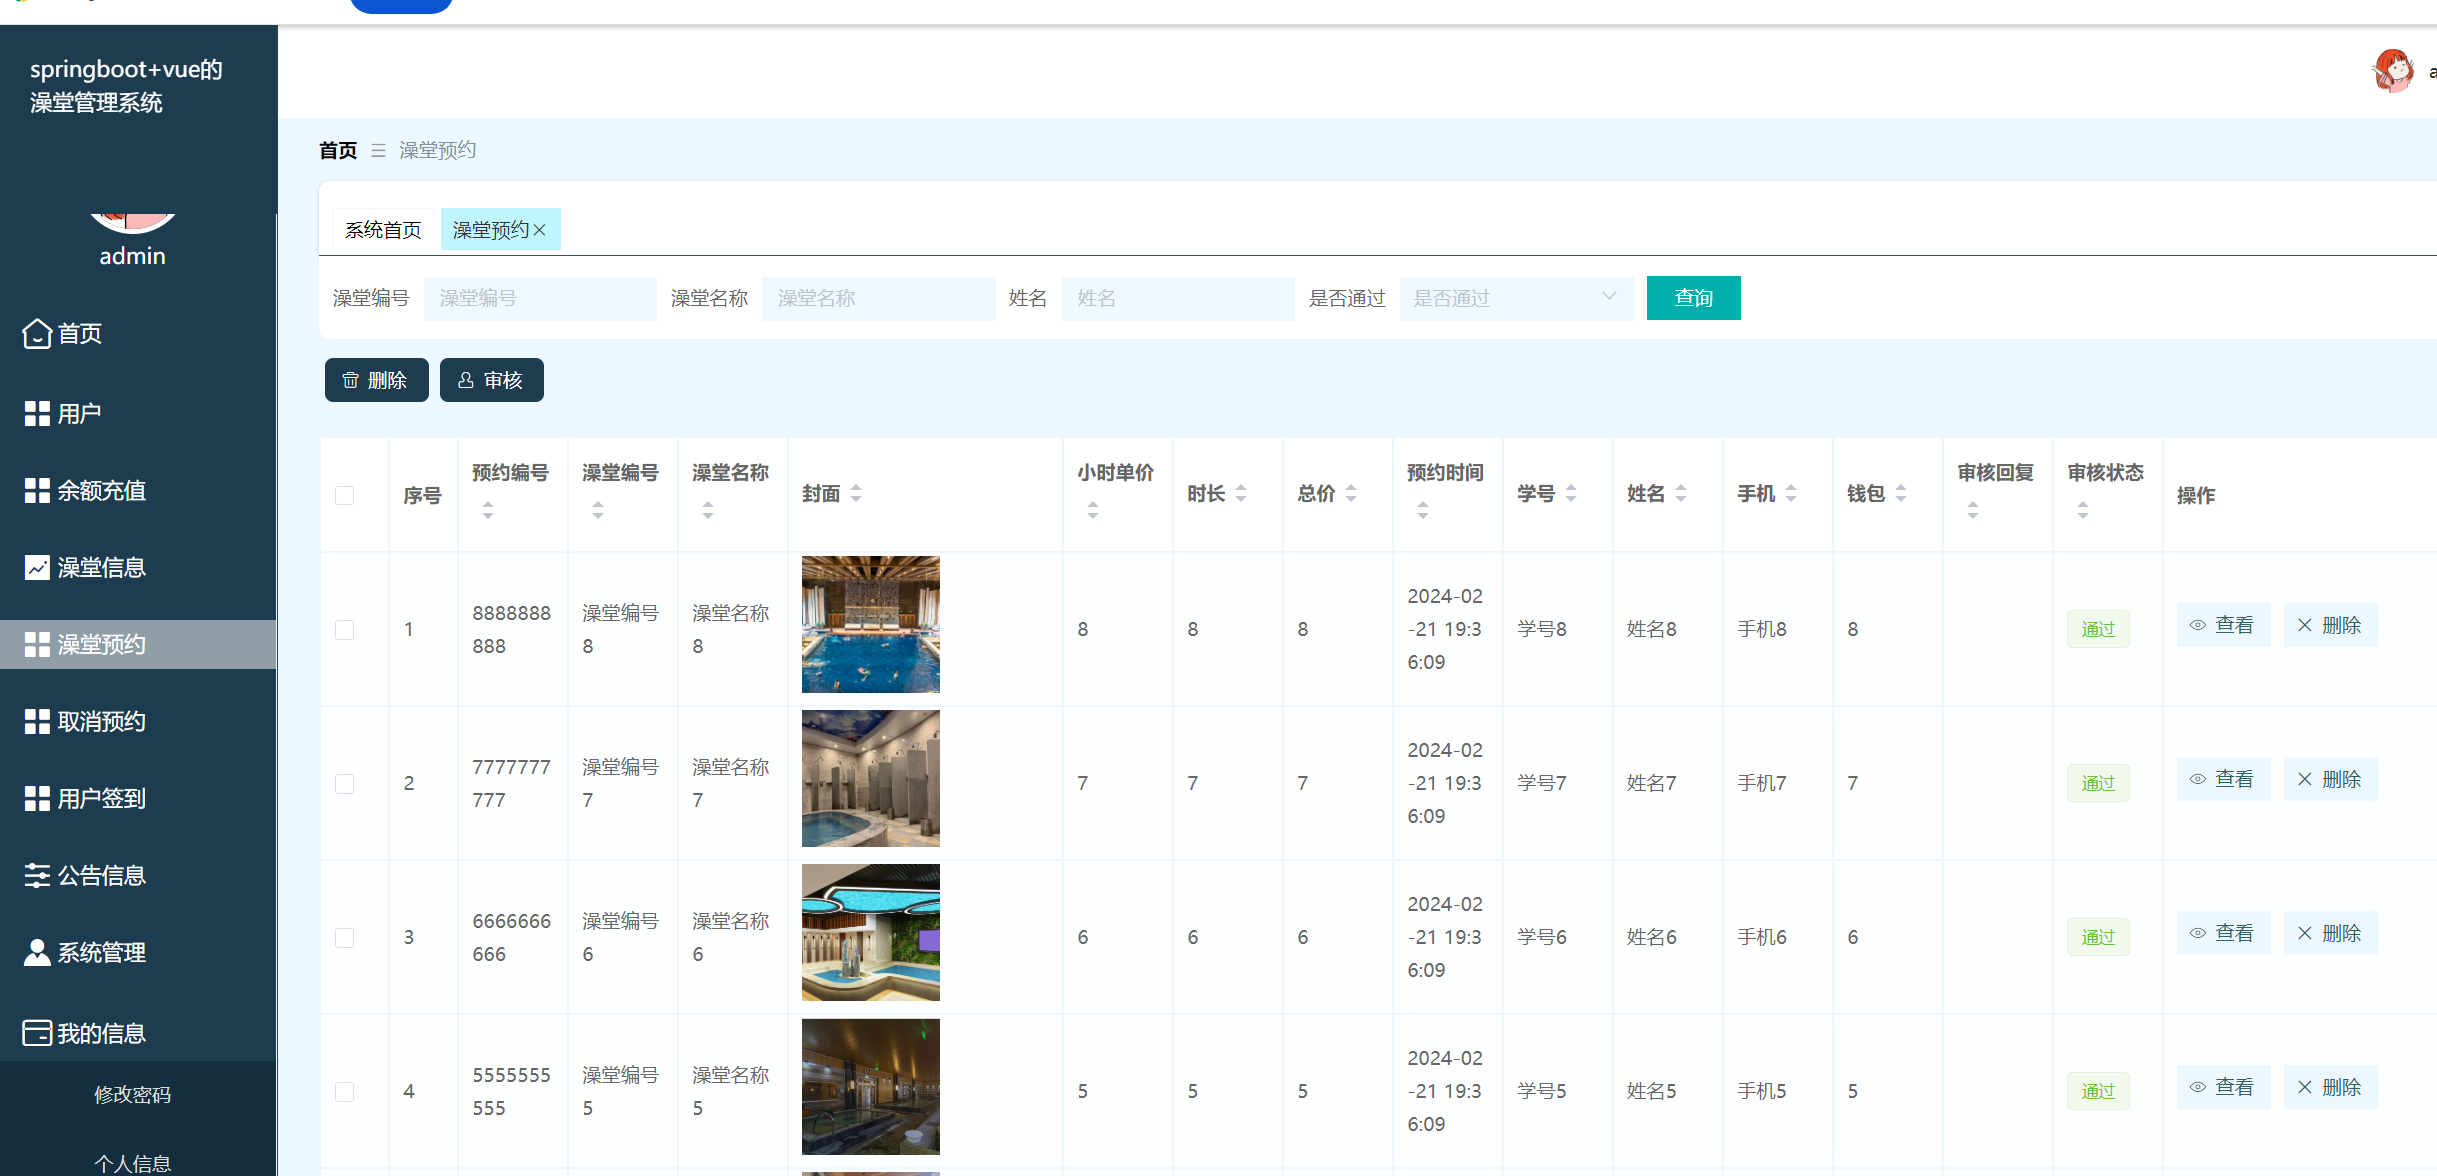2437x1176 pixels.
Task: Switch to the 系统首页 tab
Action: click(x=381, y=228)
